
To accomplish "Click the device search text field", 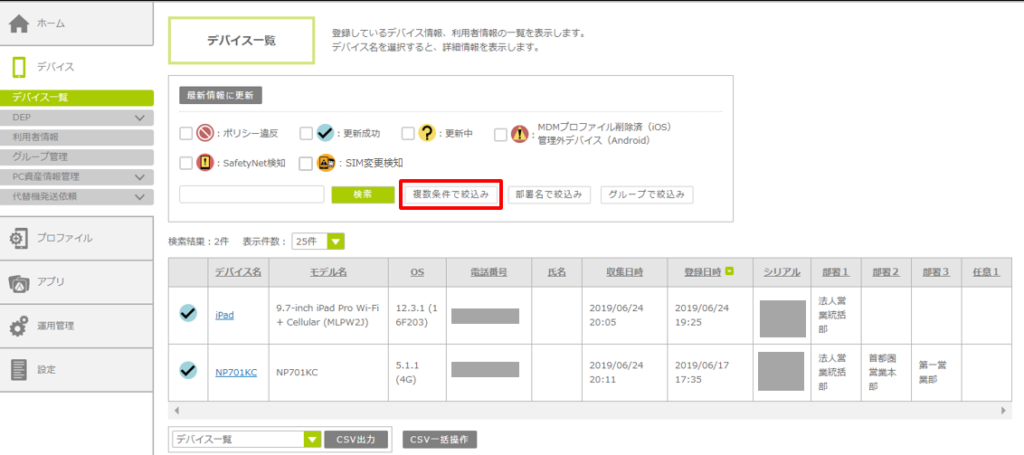I will (x=252, y=194).
